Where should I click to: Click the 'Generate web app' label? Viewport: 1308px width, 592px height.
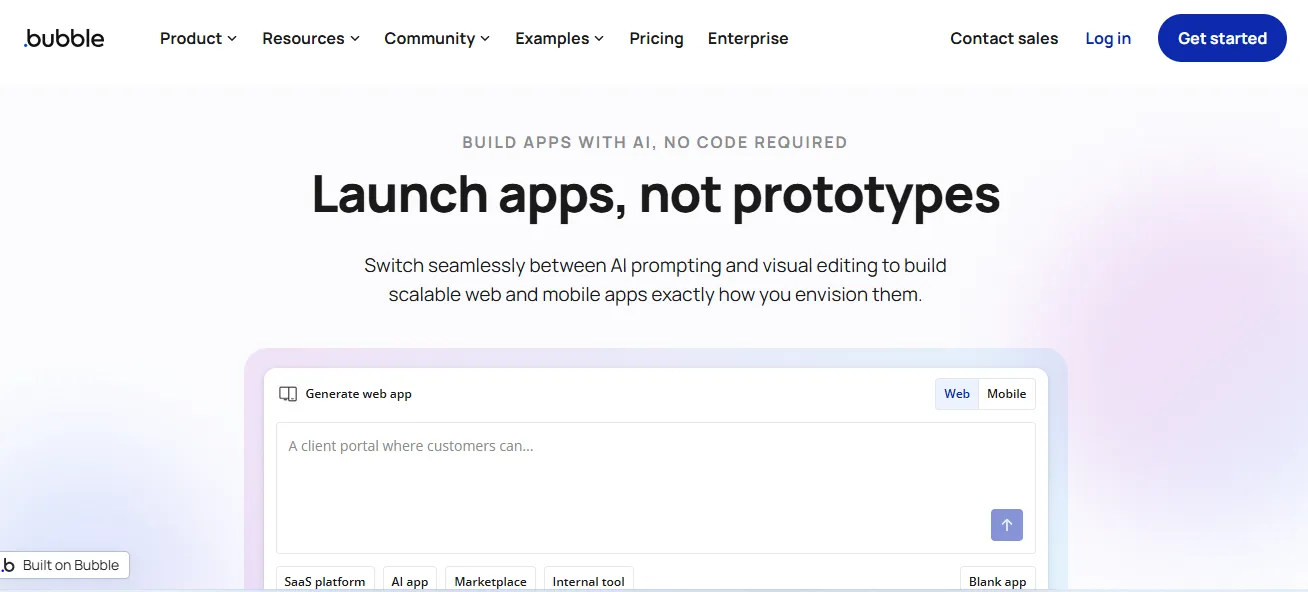point(359,394)
